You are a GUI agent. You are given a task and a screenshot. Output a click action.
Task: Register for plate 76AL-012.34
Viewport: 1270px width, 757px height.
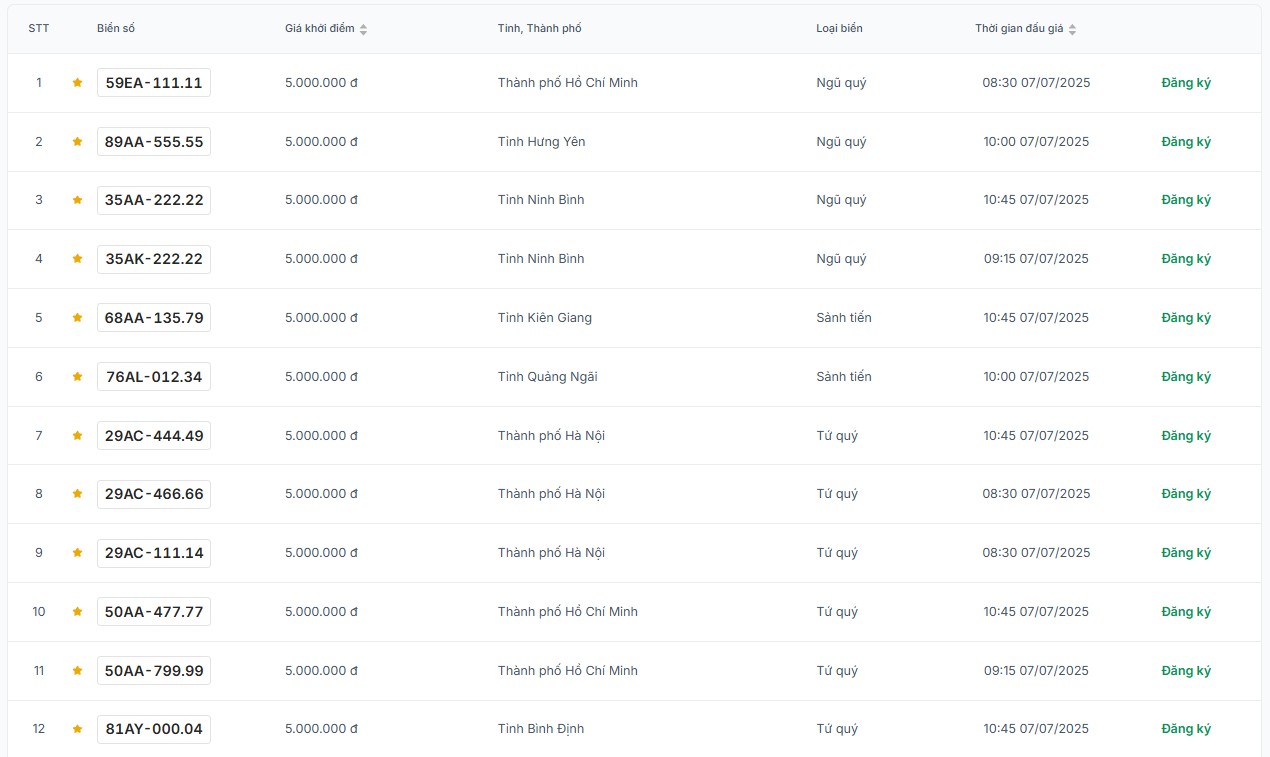pos(1186,377)
